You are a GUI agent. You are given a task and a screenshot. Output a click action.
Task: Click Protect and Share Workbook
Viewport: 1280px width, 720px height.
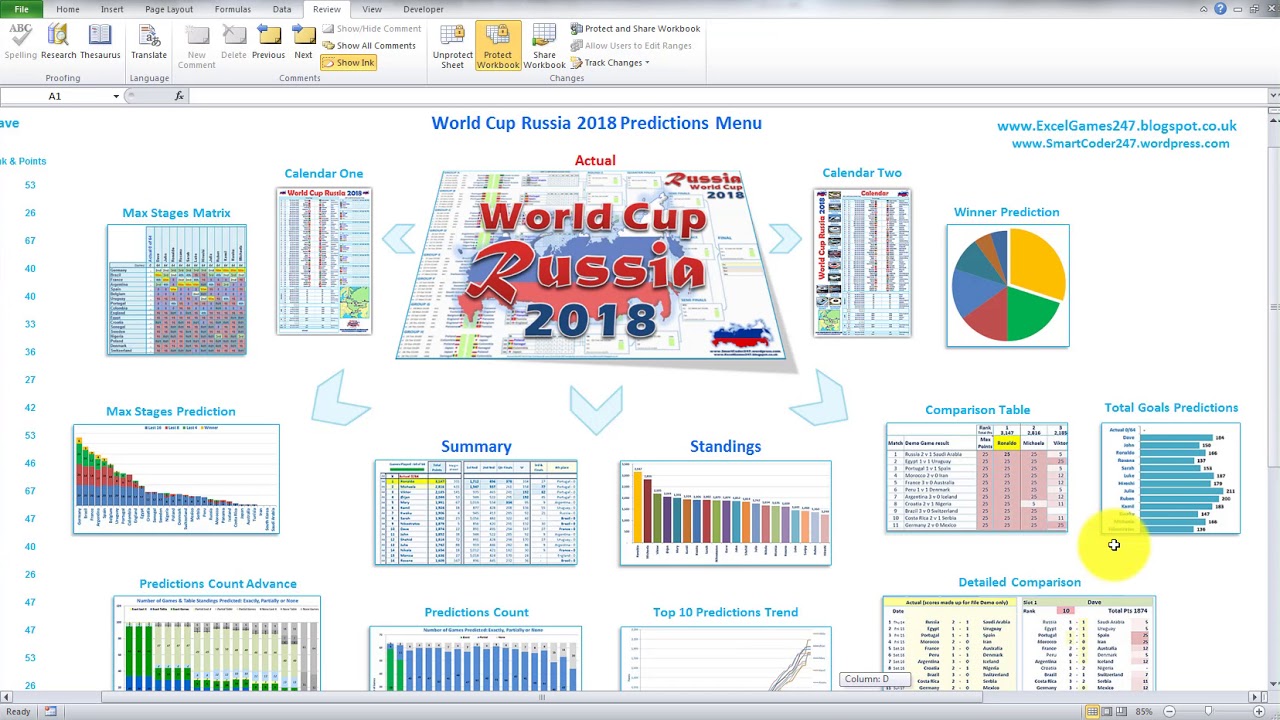[635, 29]
